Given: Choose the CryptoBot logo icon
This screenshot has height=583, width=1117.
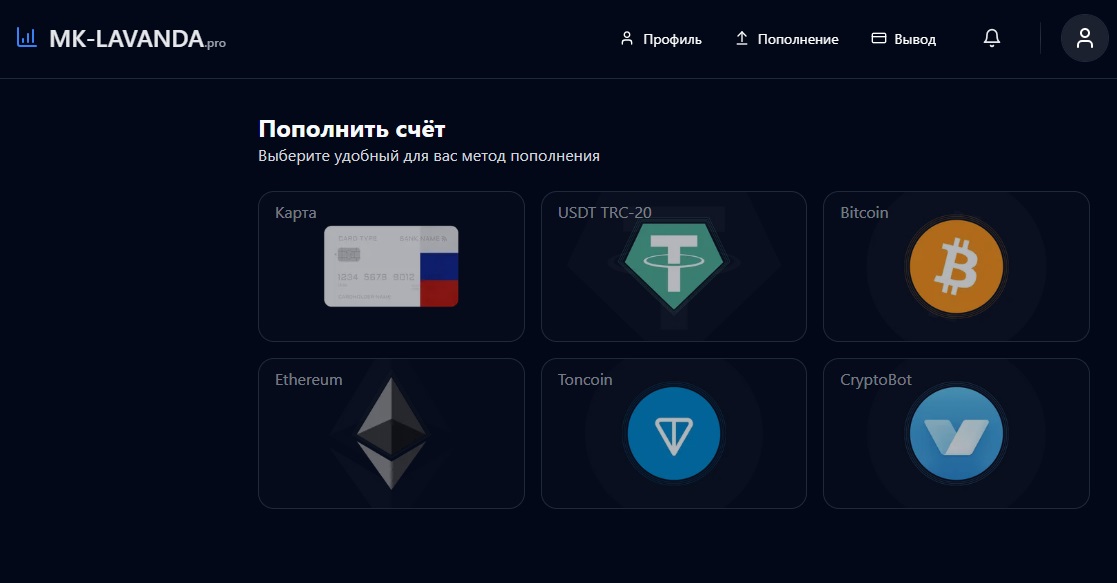Looking at the screenshot, I should (956, 433).
